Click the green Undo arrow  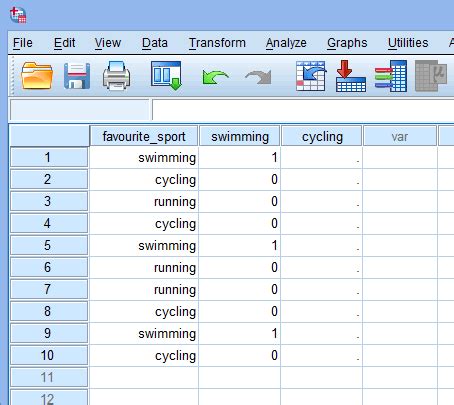pos(215,78)
